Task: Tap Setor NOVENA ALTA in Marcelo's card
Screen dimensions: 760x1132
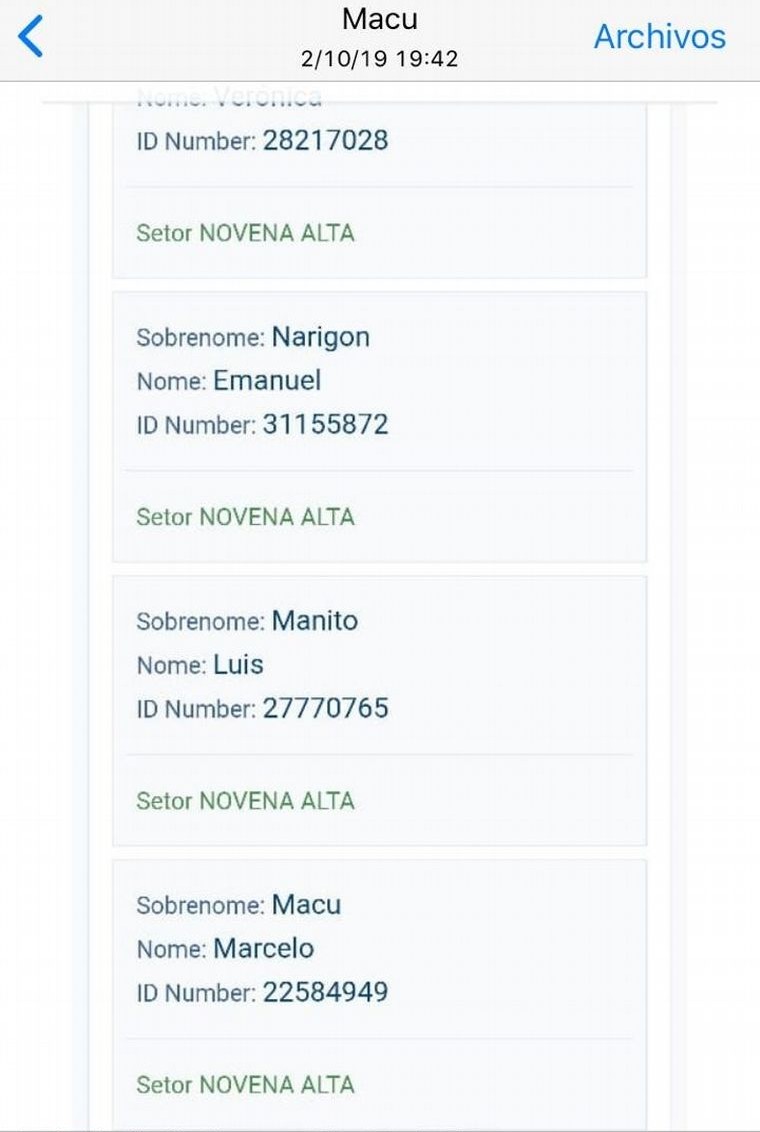Action: 245,1085
